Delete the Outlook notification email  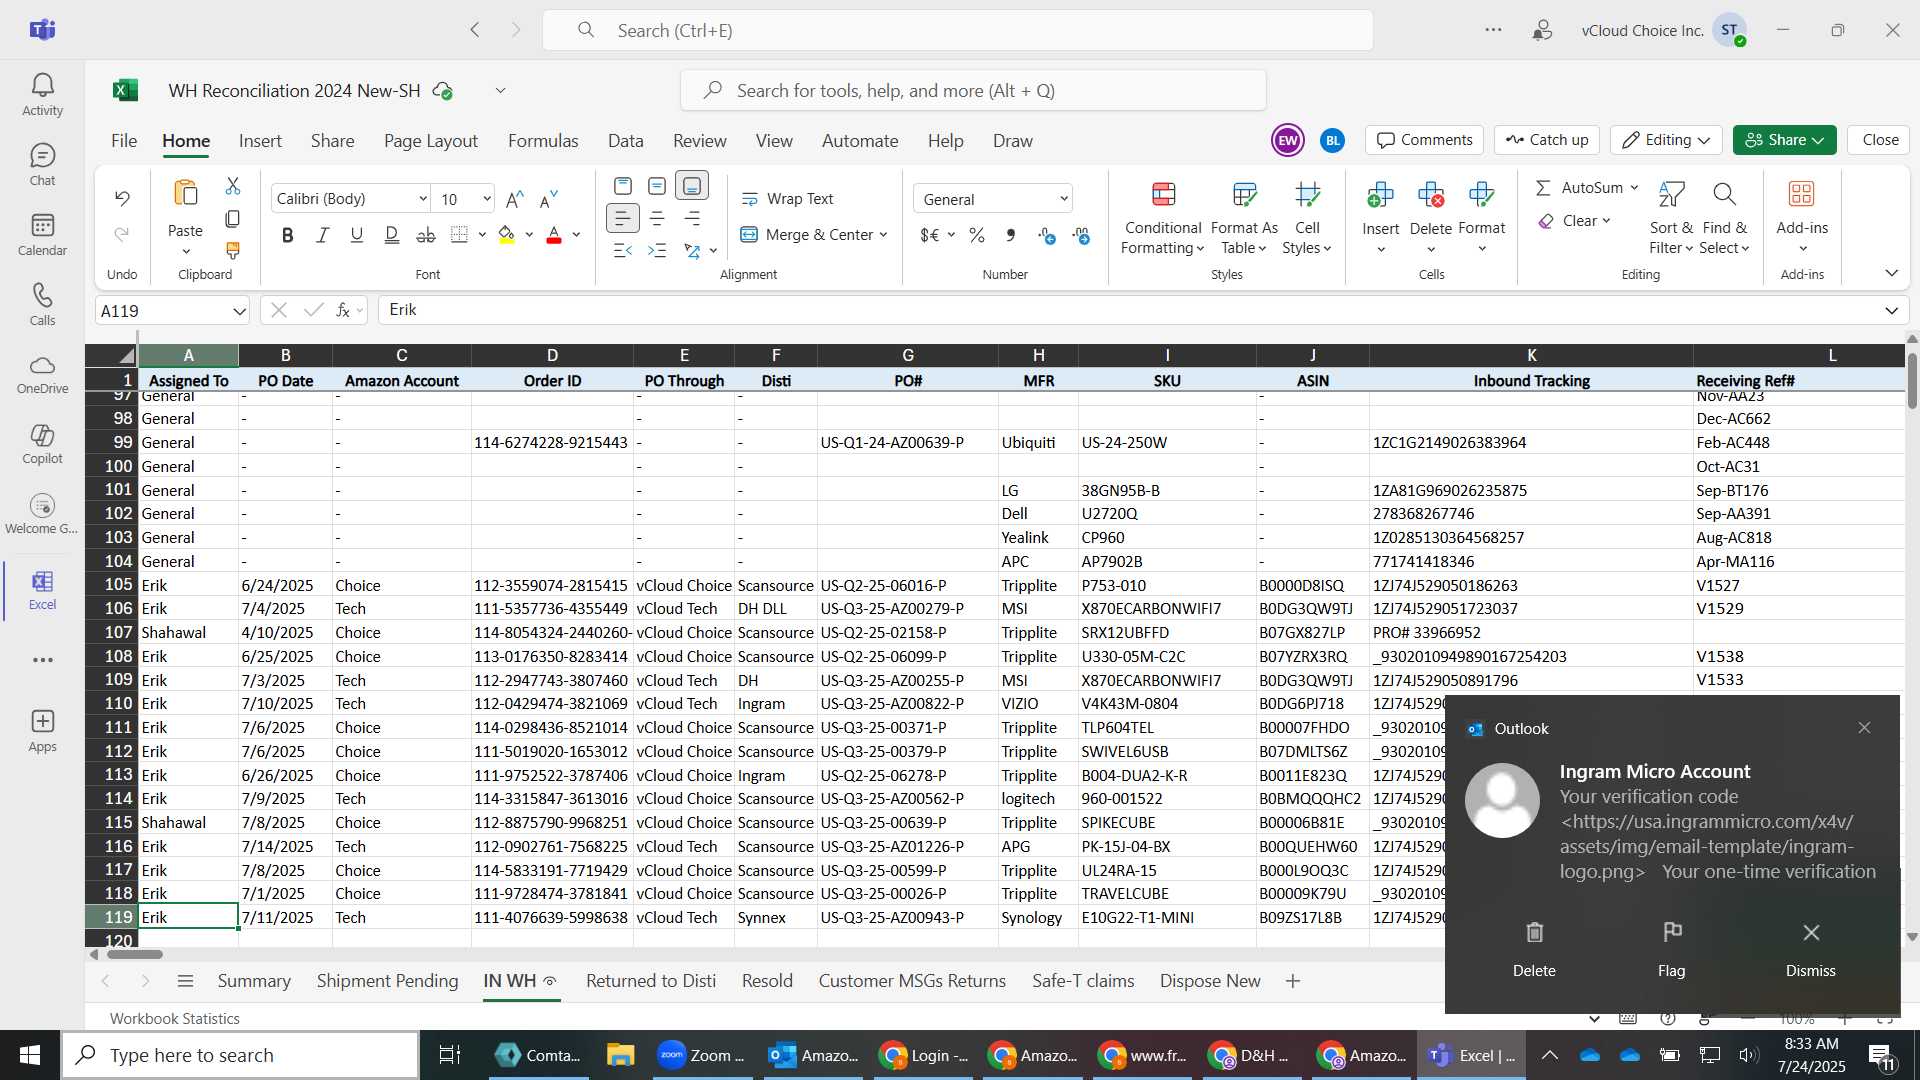(1534, 949)
